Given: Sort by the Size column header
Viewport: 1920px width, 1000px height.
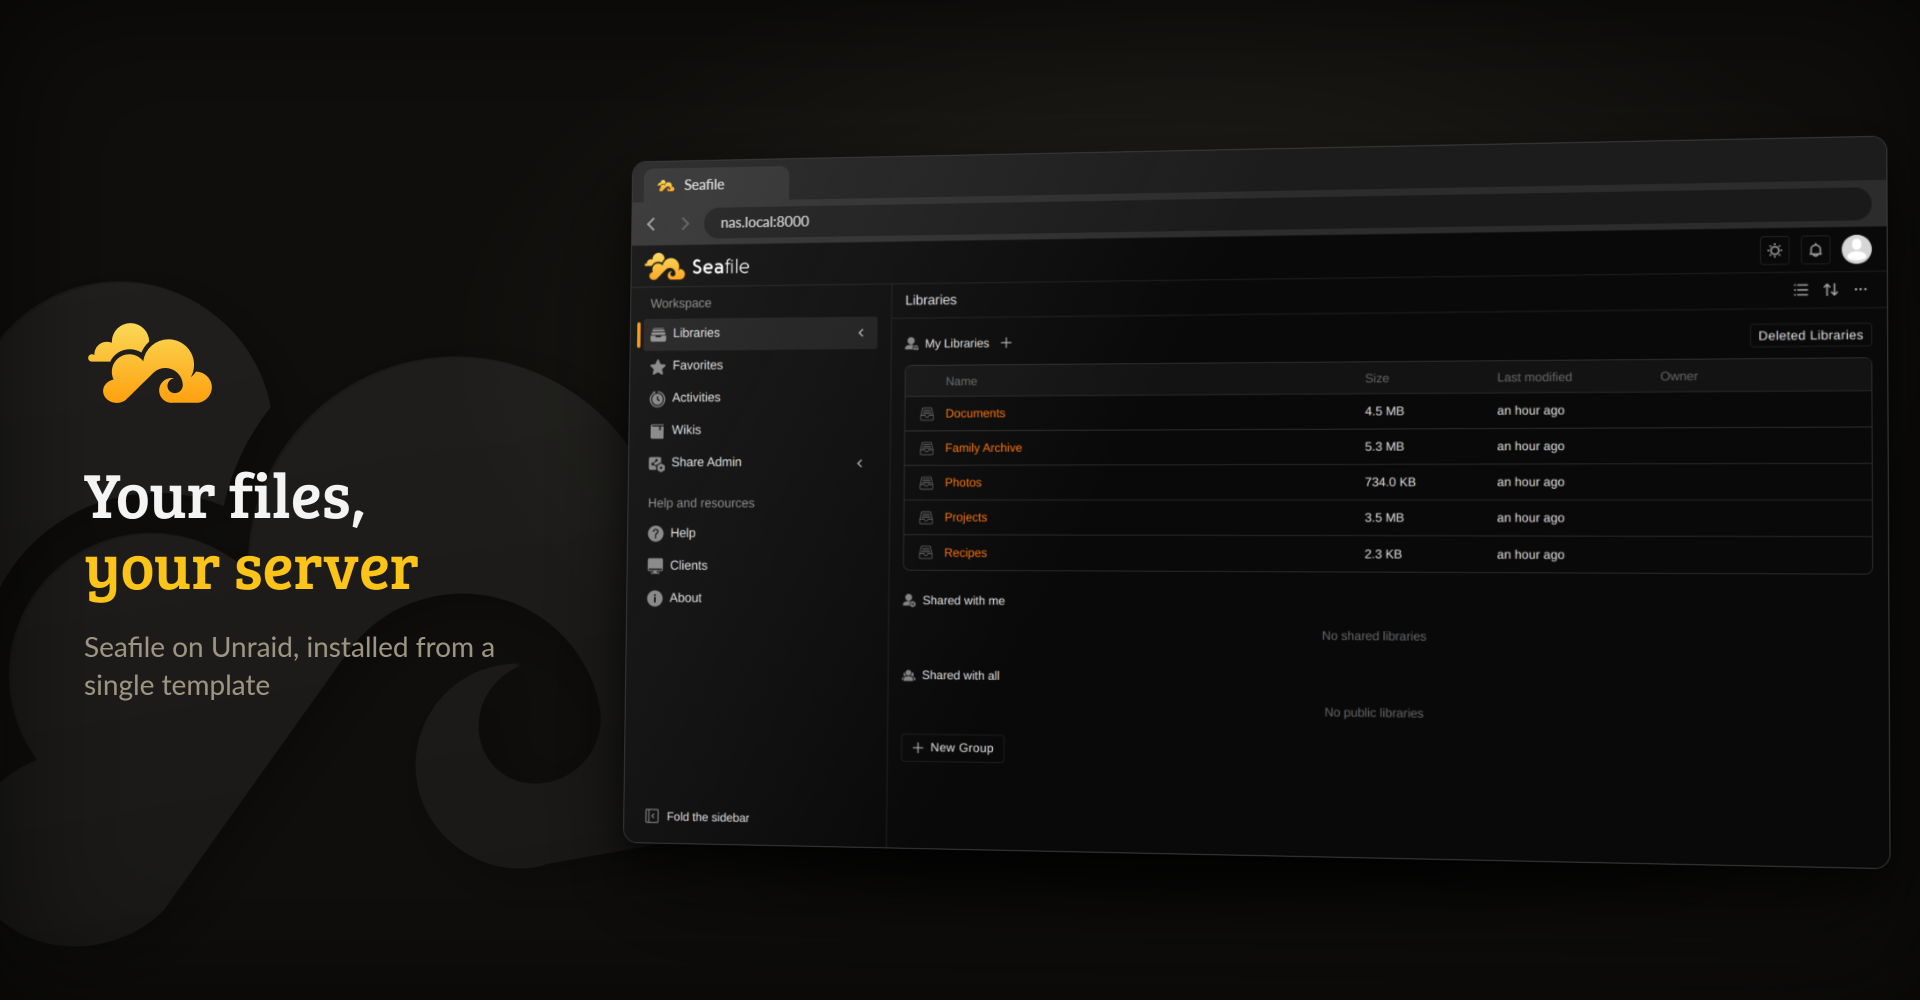Looking at the screenshot, I should (1377, 378).
